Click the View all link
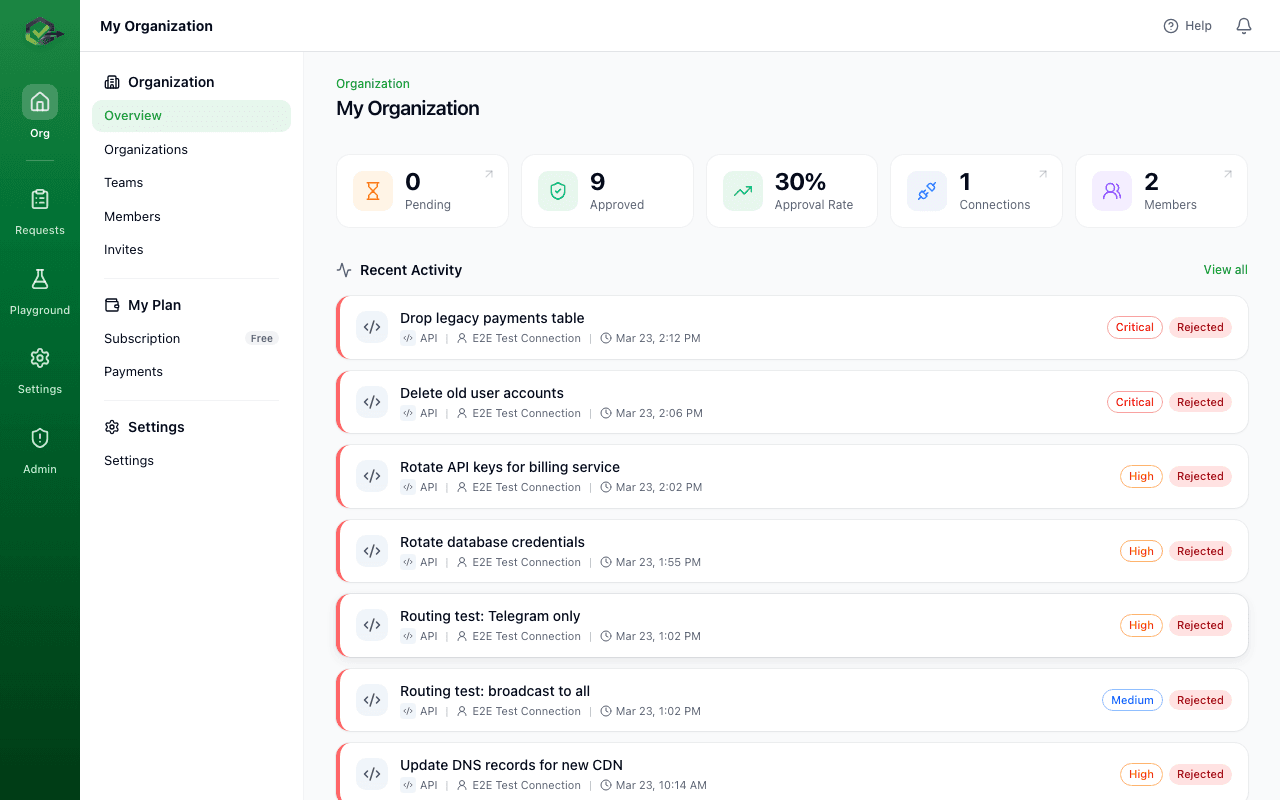 tap(1225, 269)
